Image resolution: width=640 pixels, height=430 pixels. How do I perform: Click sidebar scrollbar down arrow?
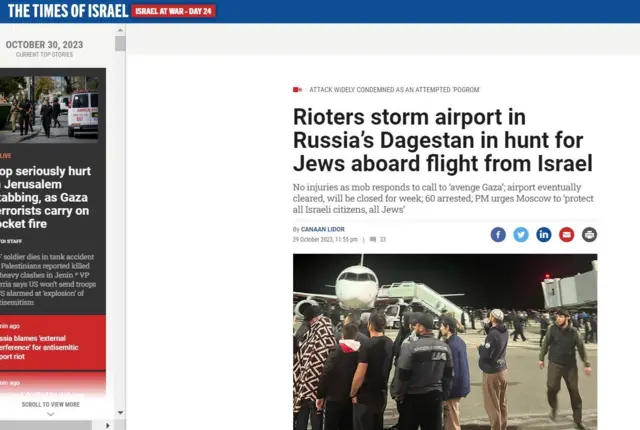coord(120,412)
